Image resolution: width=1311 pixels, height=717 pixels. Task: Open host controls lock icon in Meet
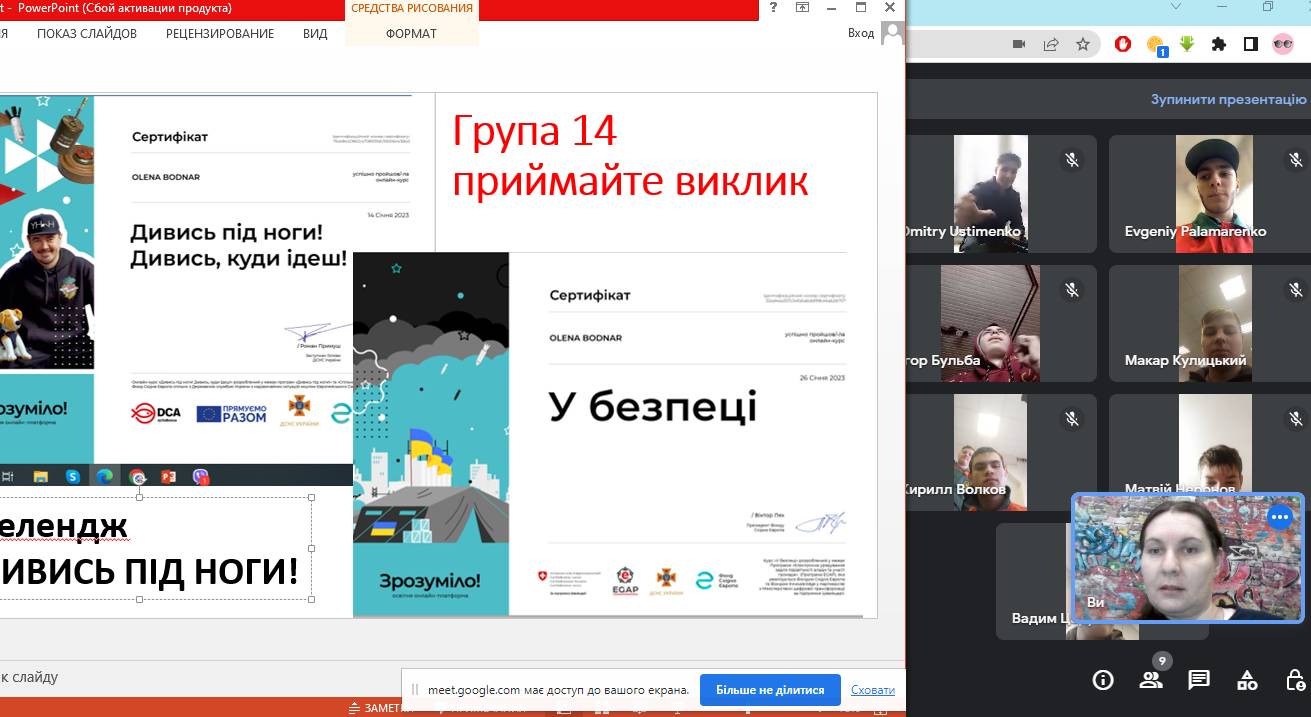coord(1294,680)
